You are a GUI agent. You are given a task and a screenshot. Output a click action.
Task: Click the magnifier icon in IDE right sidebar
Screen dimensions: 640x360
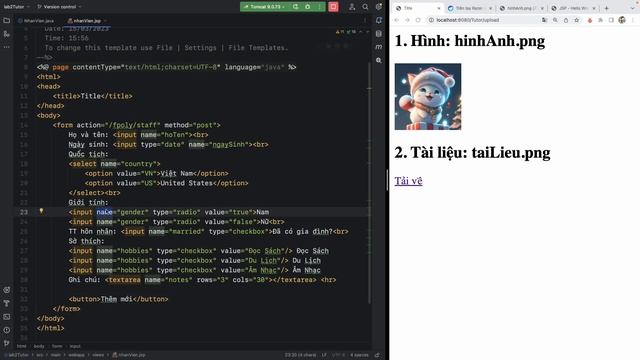click(x=379, y=60)
